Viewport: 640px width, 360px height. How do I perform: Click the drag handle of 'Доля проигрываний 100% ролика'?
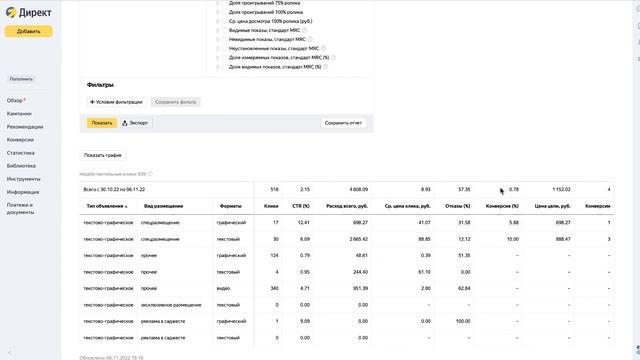click(x=218, y=12)
